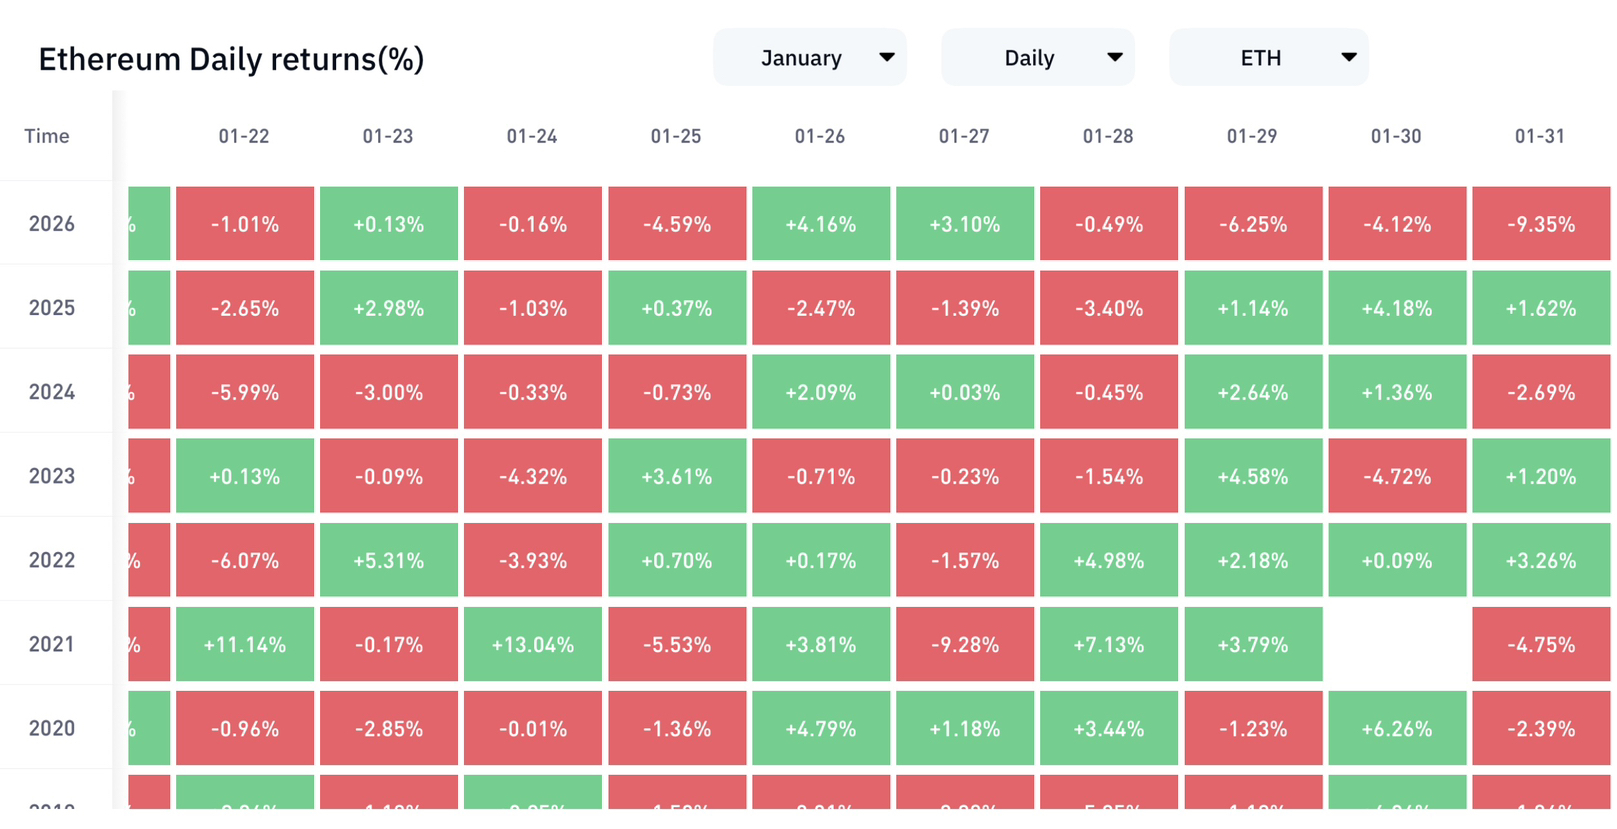Select the 2021 row label
This screenshot has width=1617, height=829.
coord(52,644)
